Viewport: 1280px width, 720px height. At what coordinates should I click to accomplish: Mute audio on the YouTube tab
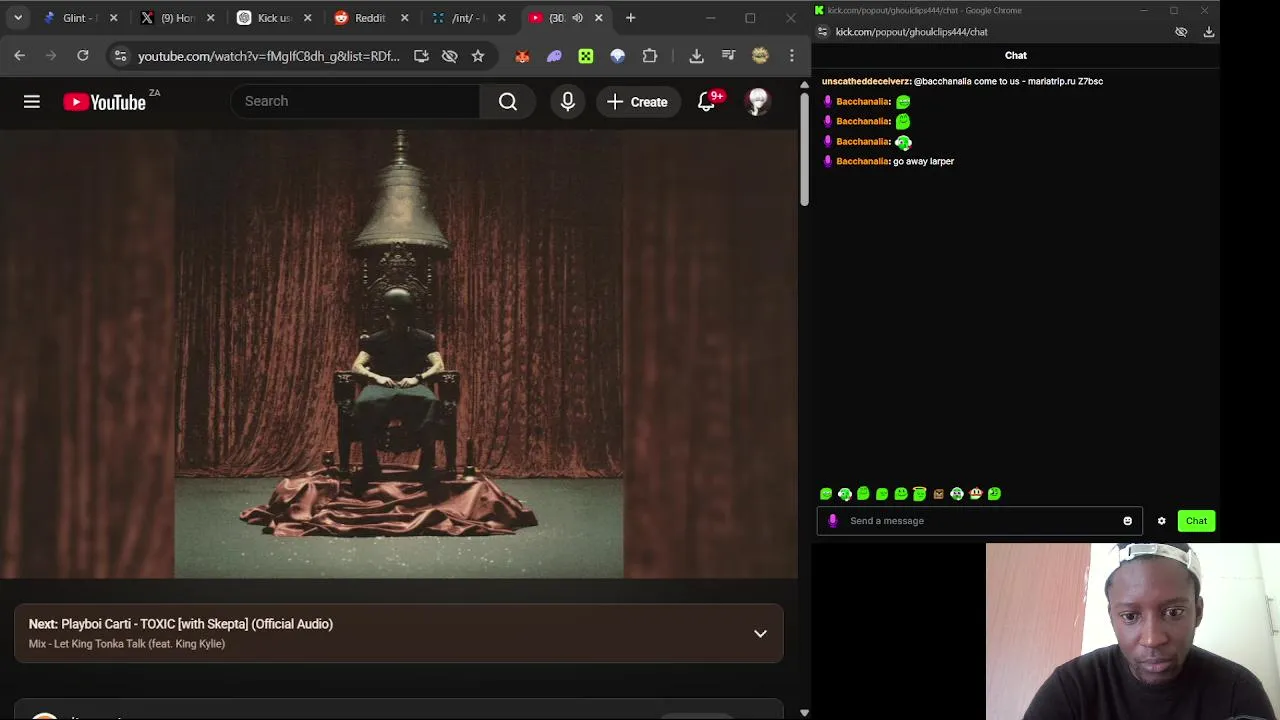(577, 18)
